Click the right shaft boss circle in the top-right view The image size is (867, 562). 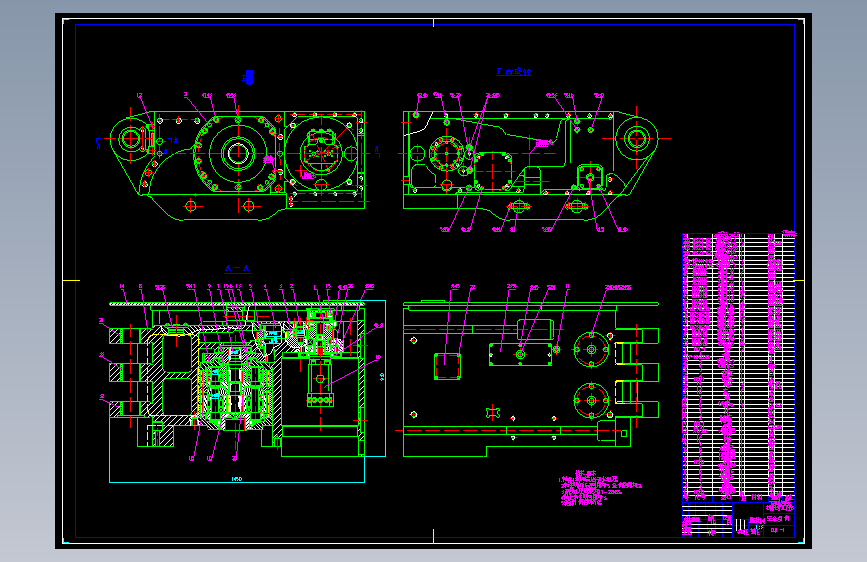click(x=636, y=138)
